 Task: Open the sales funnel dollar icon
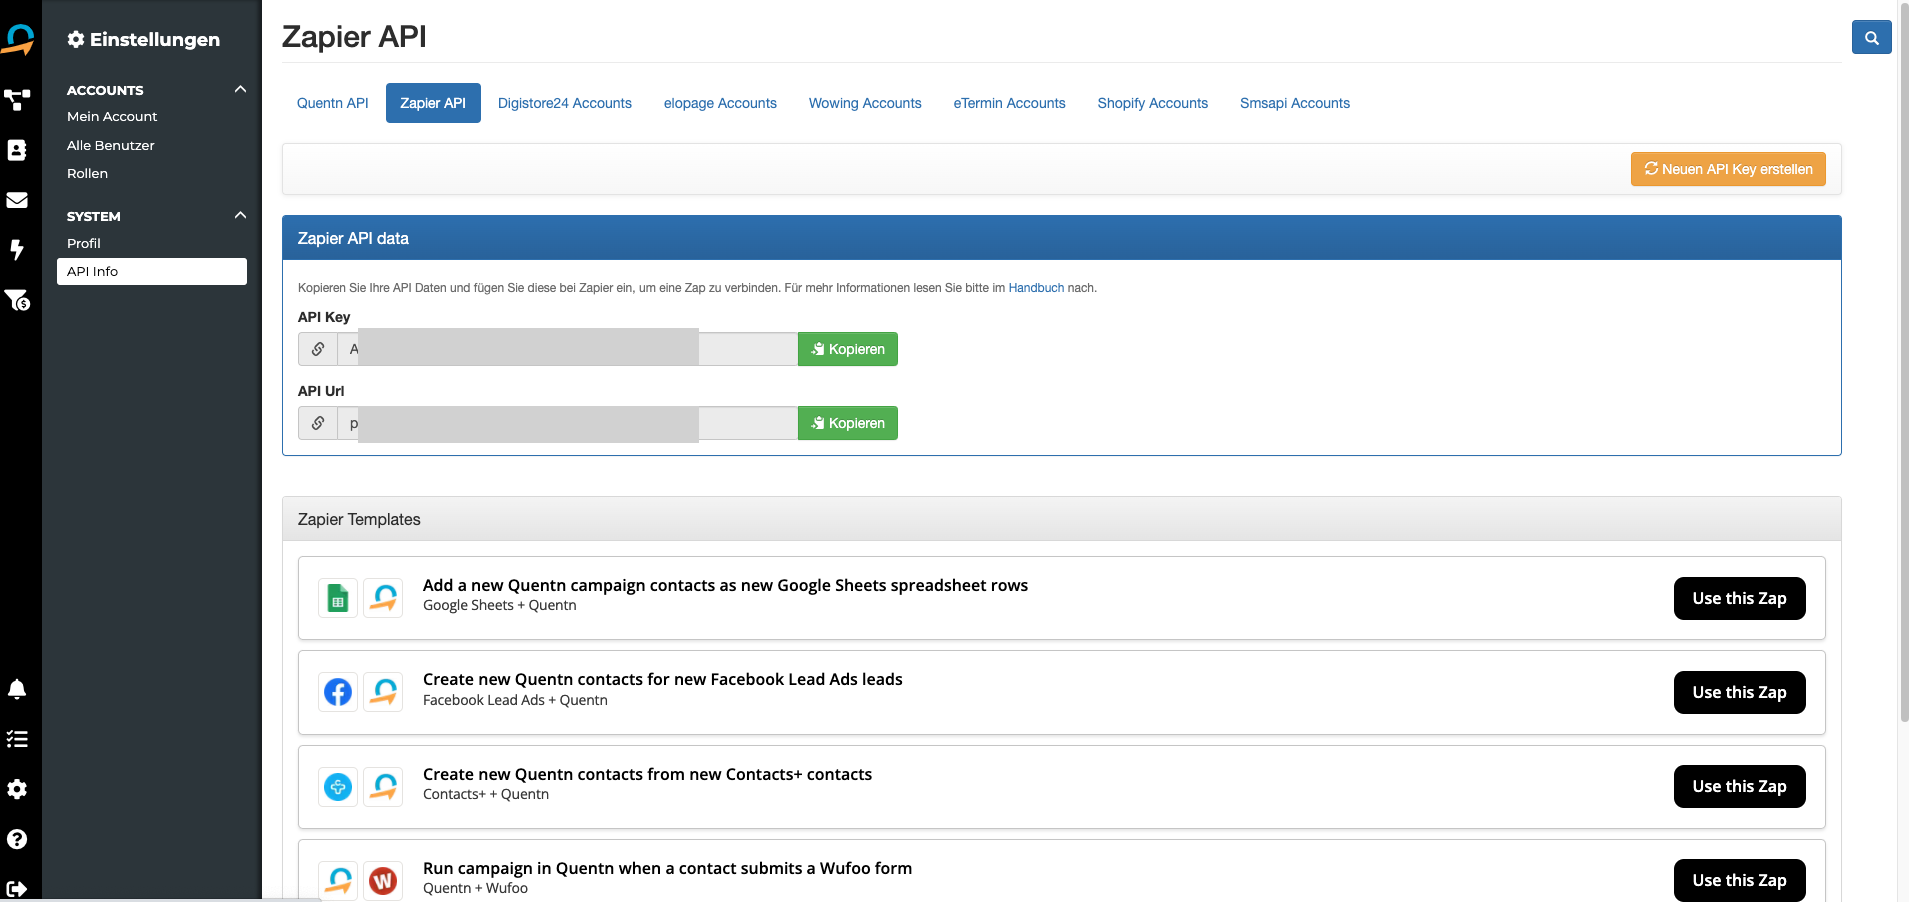tap(17, 300)
